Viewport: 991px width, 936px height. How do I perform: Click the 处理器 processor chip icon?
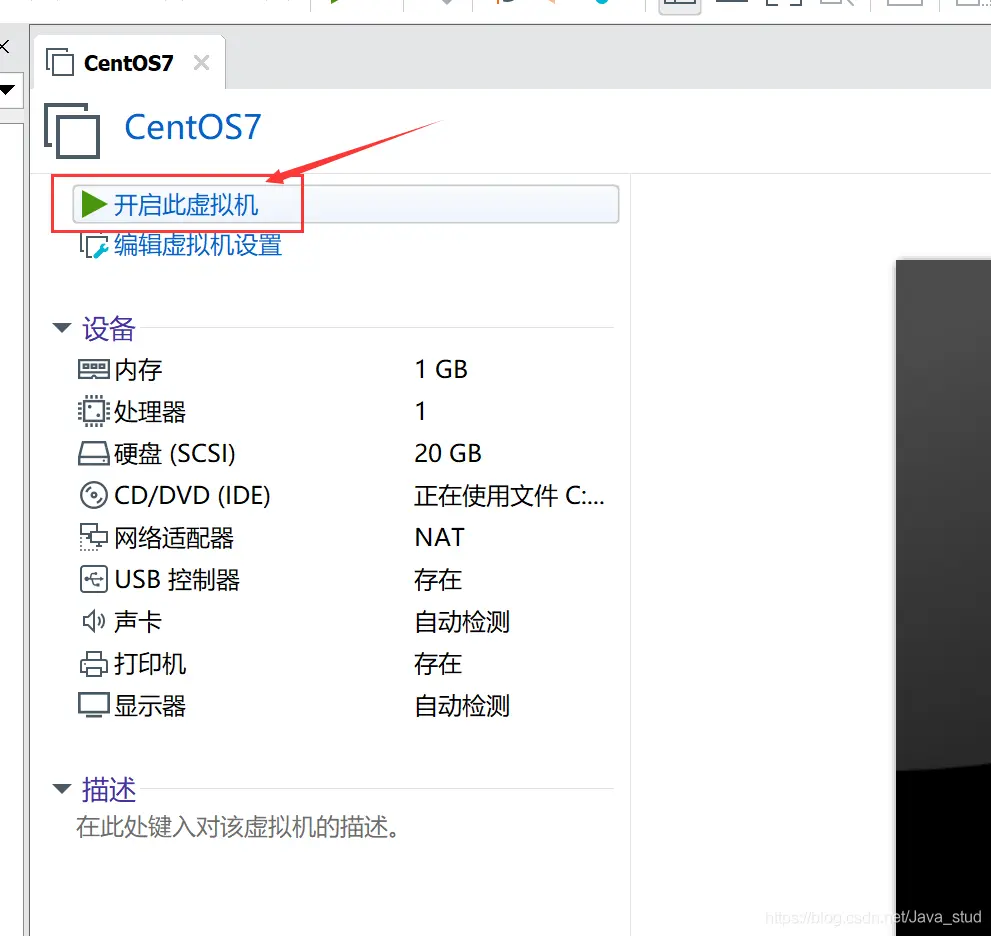tap(94, 411)
